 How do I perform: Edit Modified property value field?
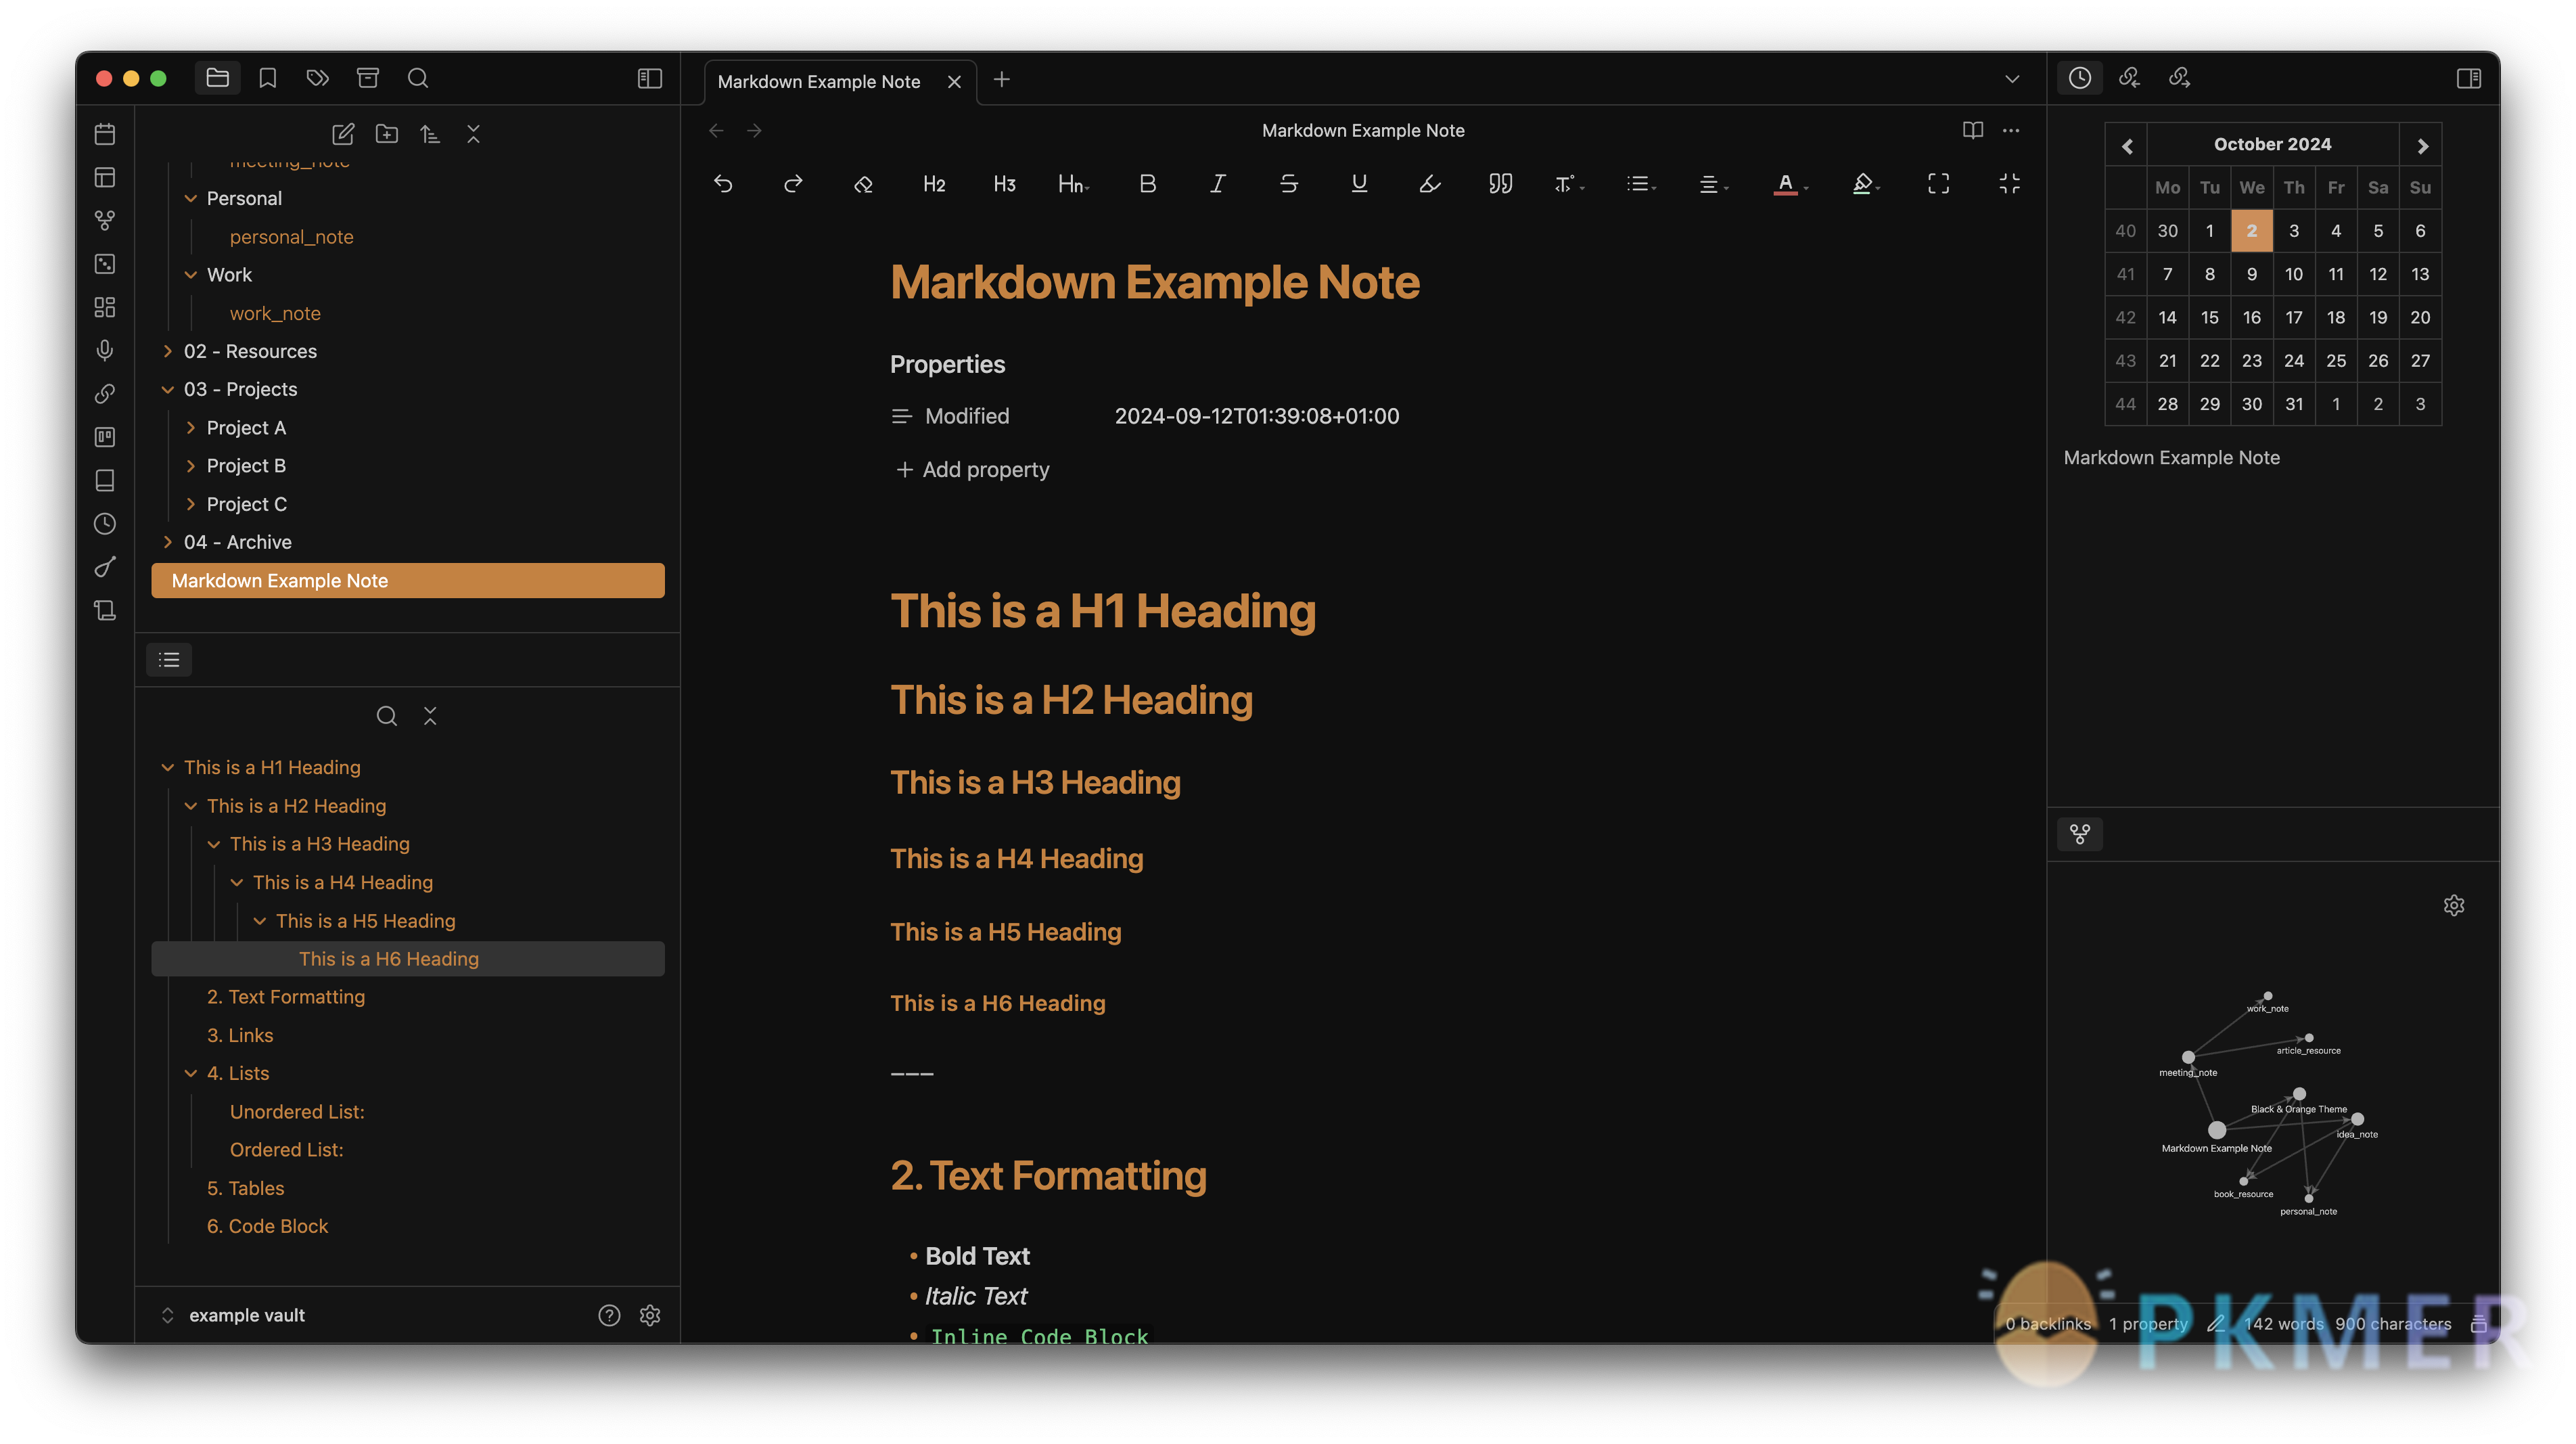(1257, 416)
